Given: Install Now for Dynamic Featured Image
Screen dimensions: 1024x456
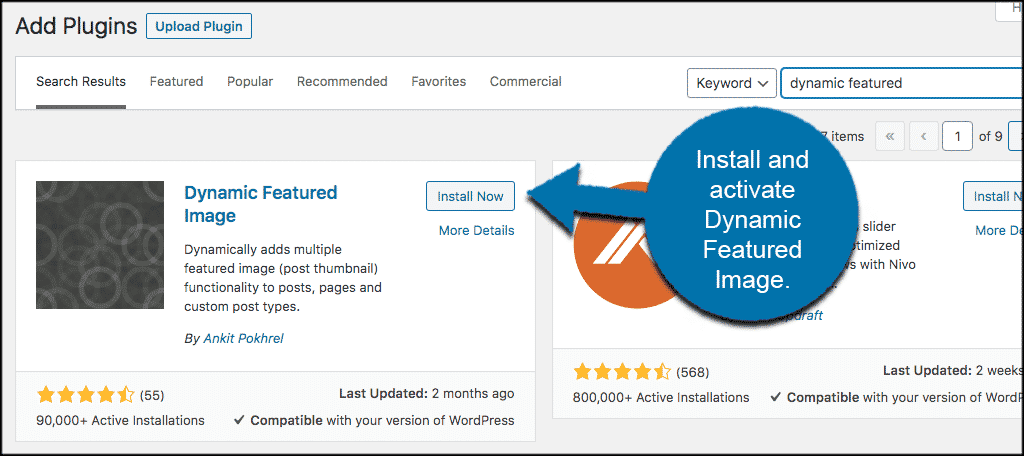Looking at the screenshot, I should [x=470, y=196].
